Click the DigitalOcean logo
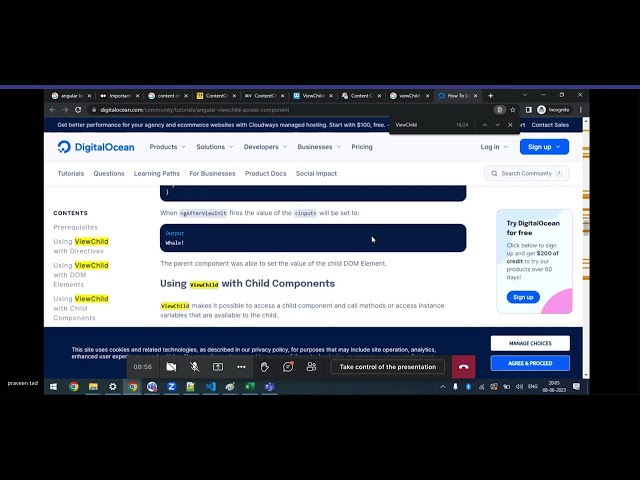The width and height of the screenshot is (640, 480). pyautogui.click(x=96, y=147)
